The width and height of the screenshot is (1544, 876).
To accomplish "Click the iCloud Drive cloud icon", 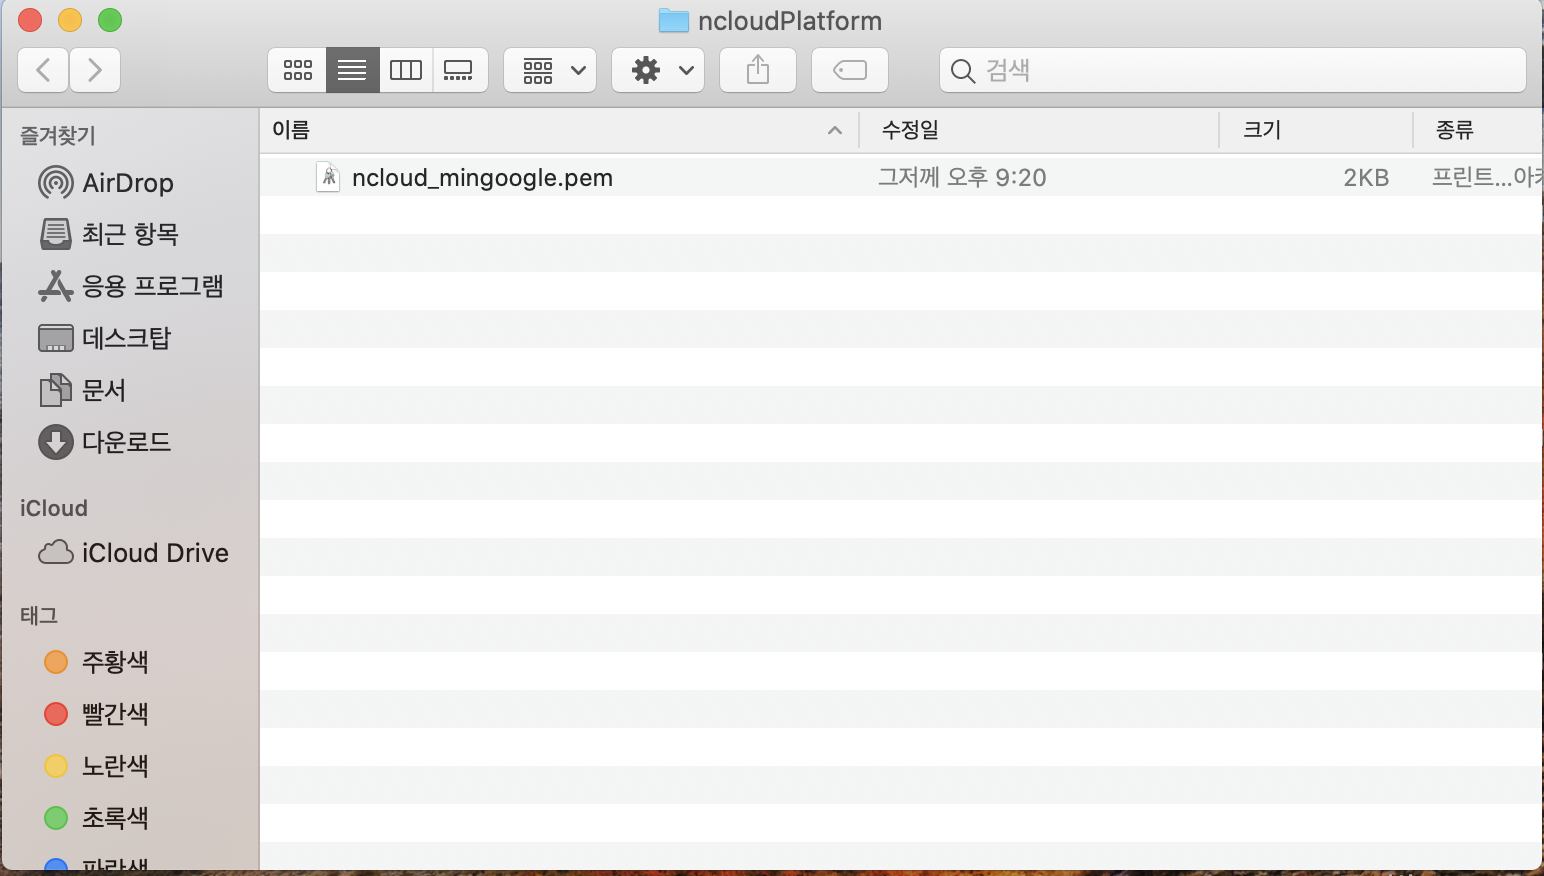I will tap(56, 552).
